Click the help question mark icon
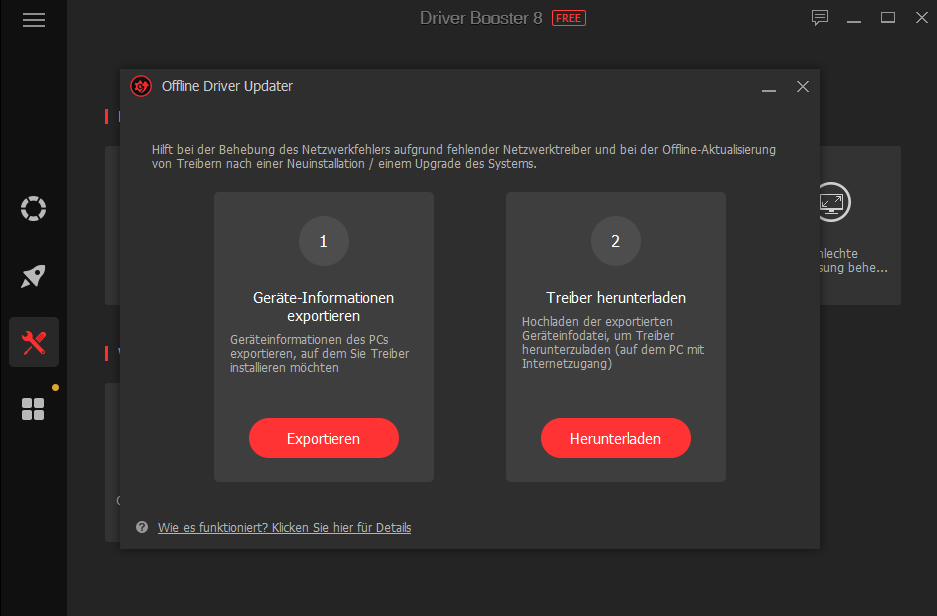This screenshot has width=937, height=616. coord(142,527)
